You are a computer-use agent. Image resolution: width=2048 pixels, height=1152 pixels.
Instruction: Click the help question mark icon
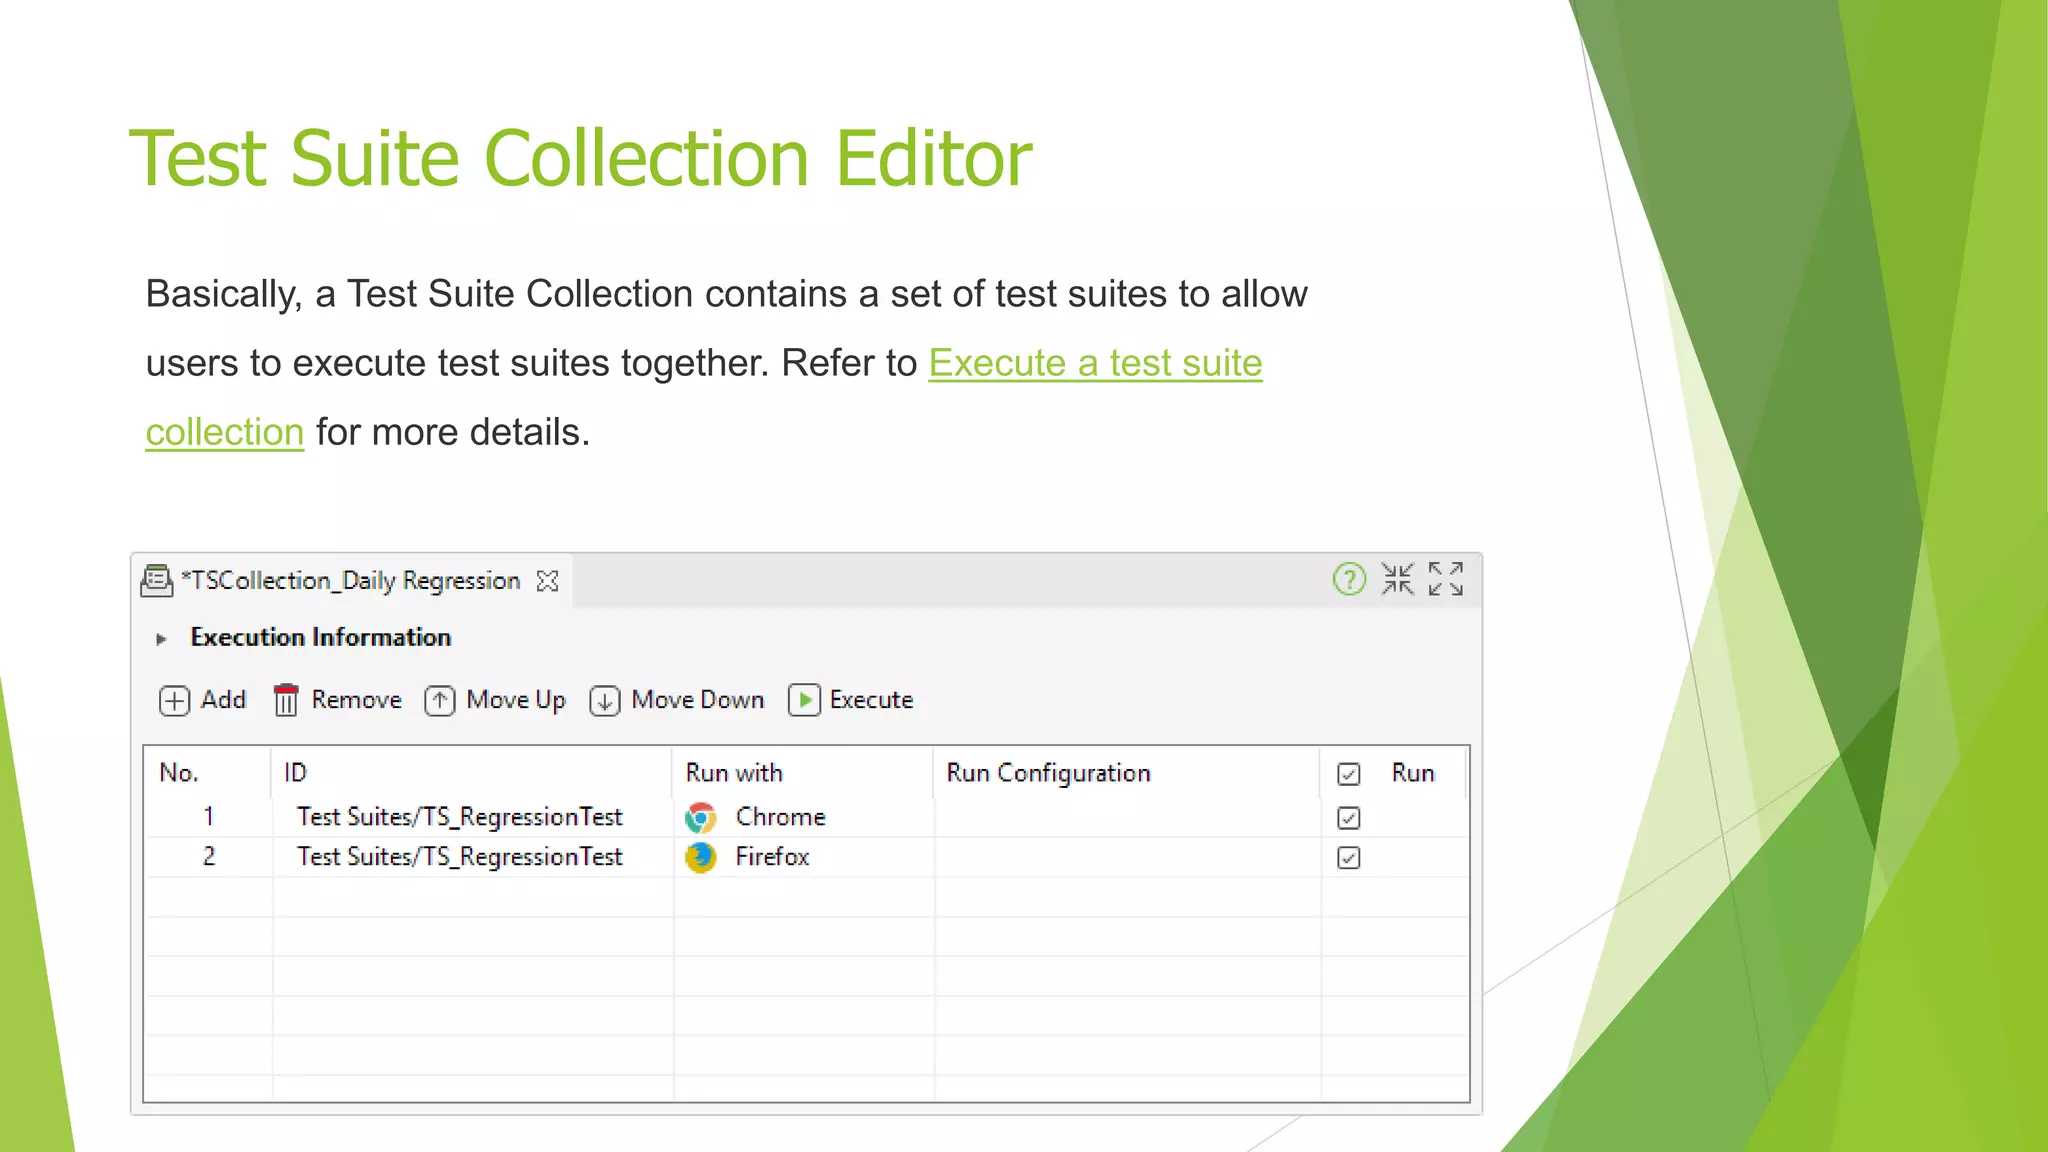pos(1349,579)
